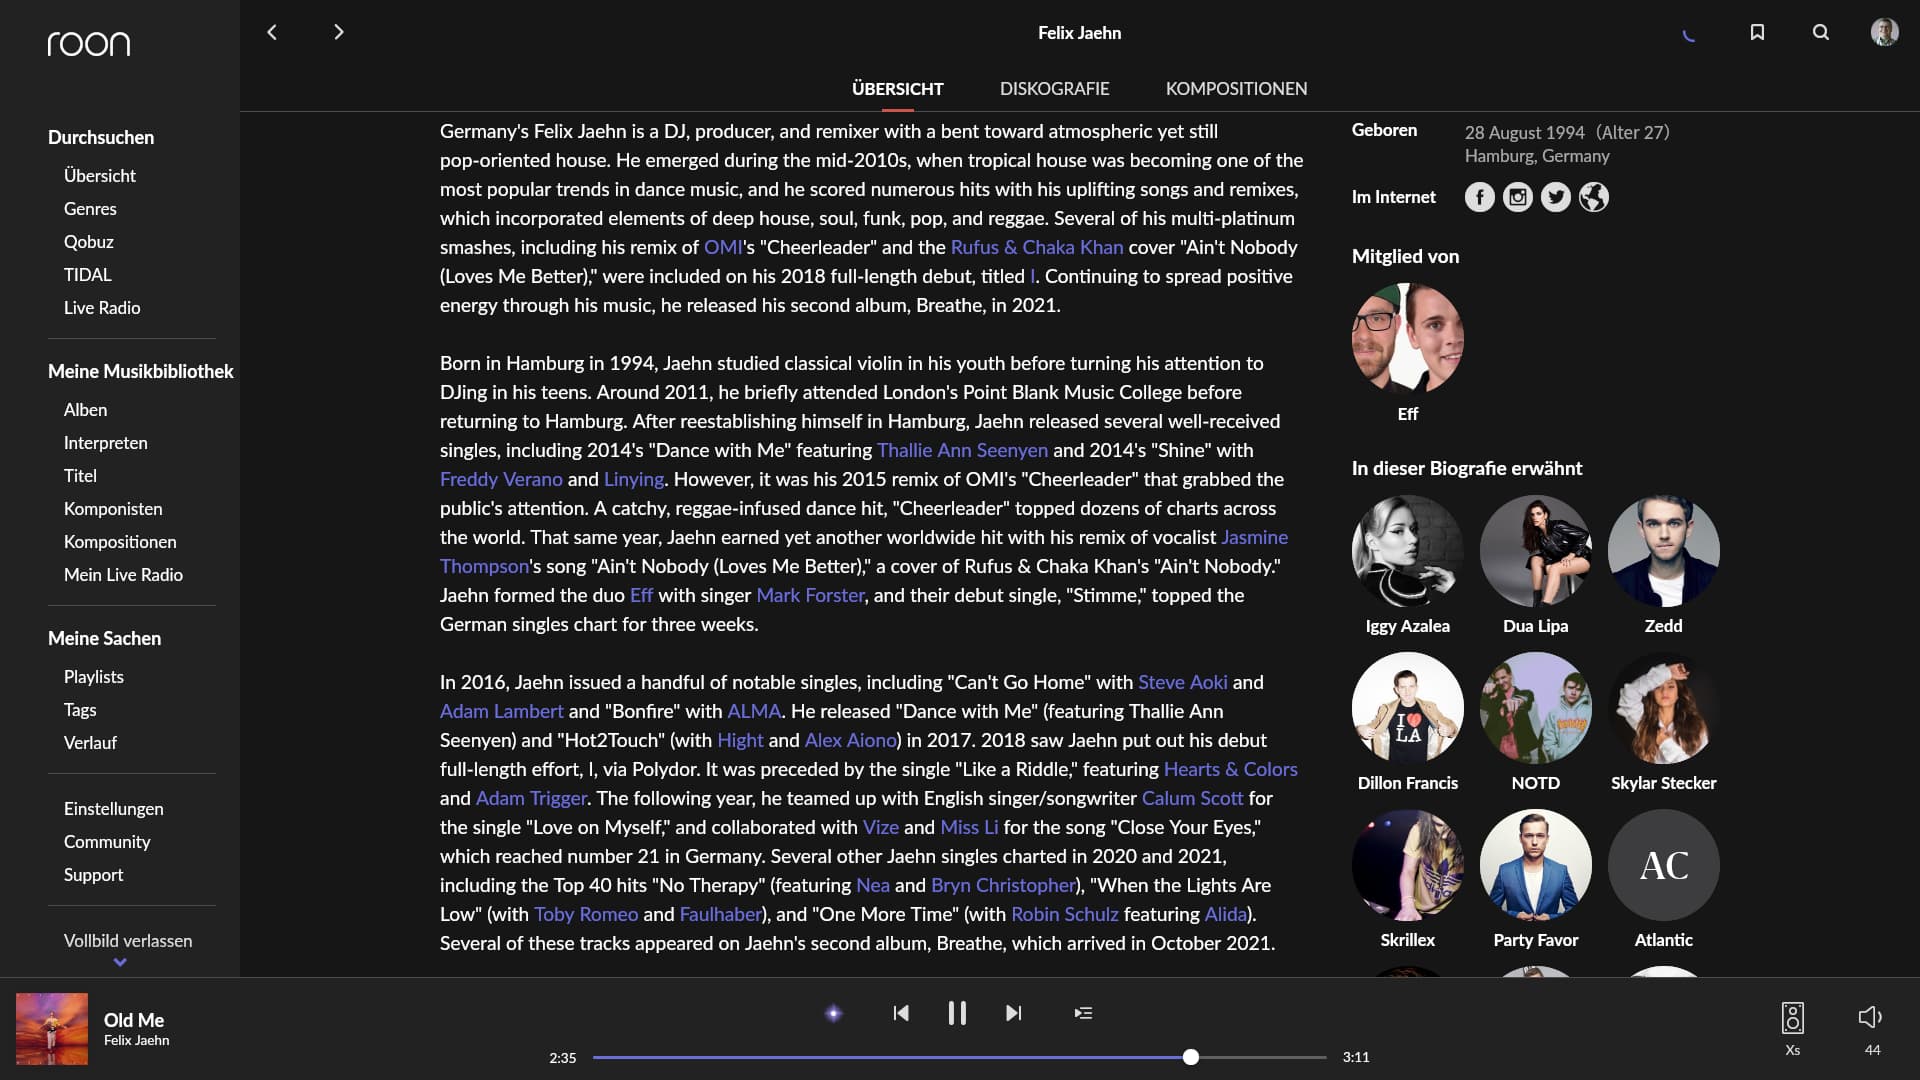Switch to the KOMPOSITIONEN tab
1920x1080 pixels.
pyautogui.click(x=1236, y=89)
